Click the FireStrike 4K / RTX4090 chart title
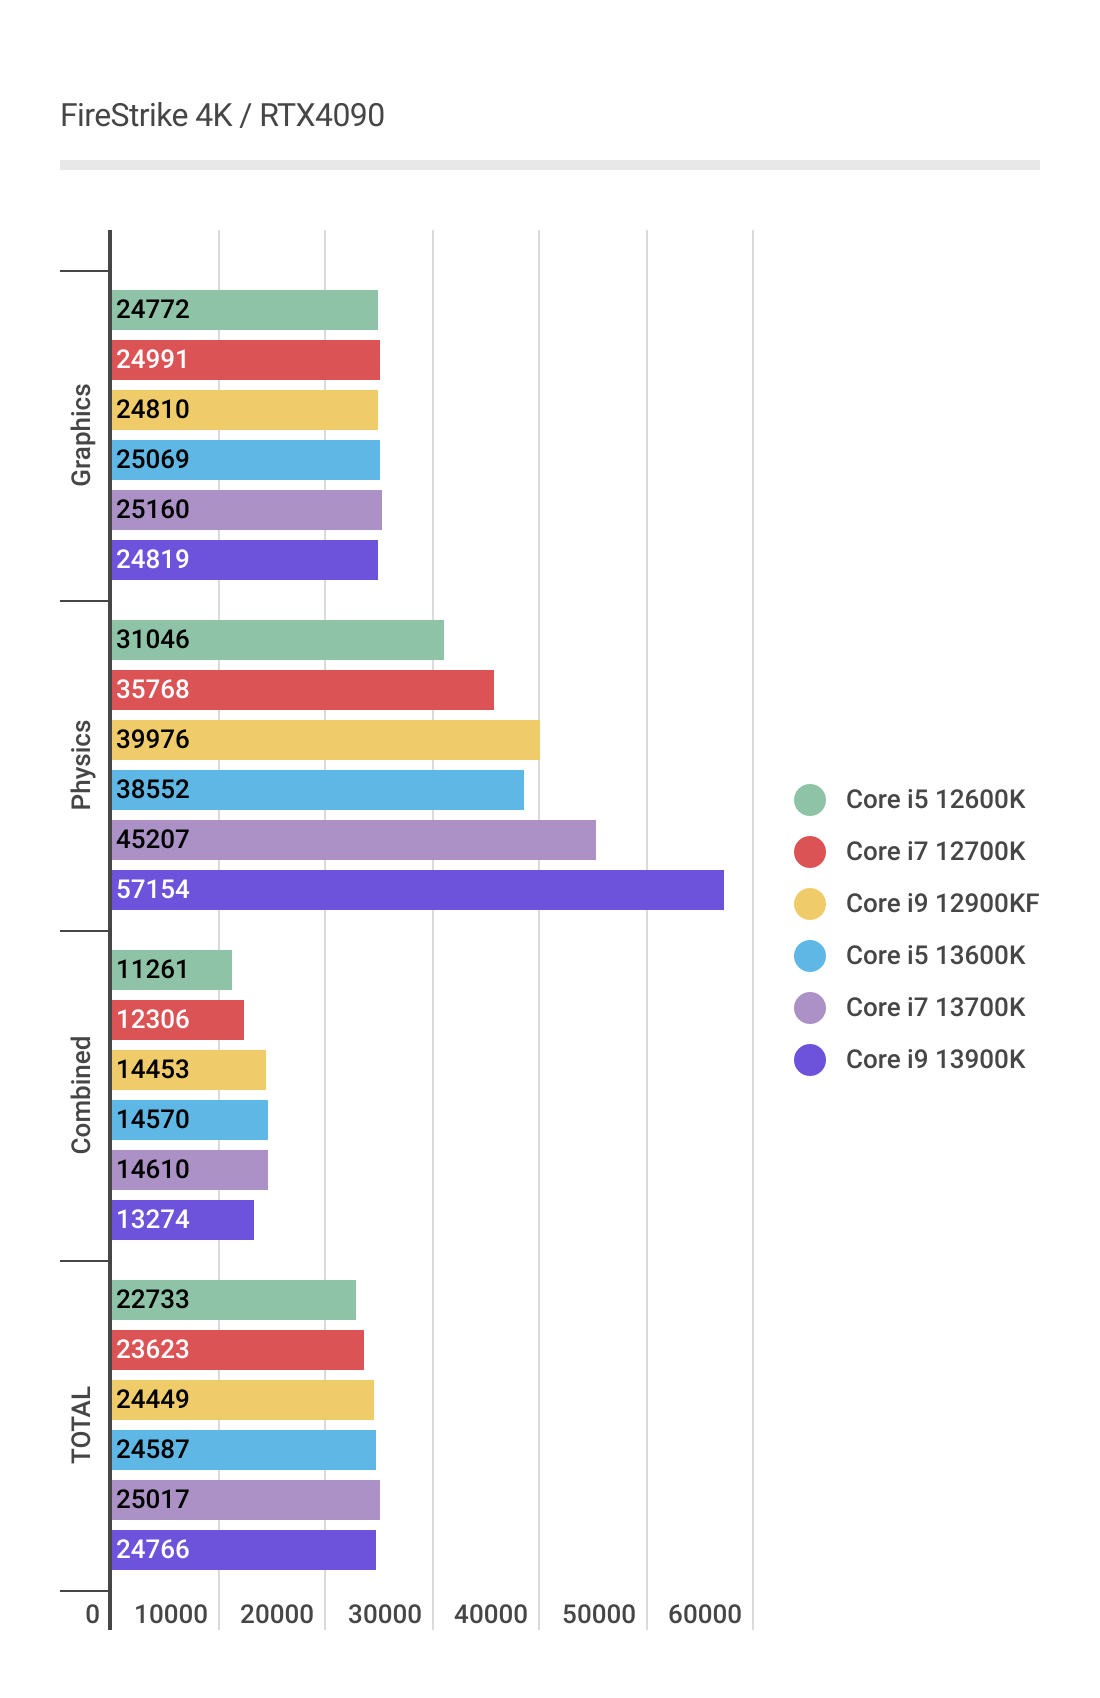The width and height of the screenshot is (1100, 1698). click(x=222, y=116)
